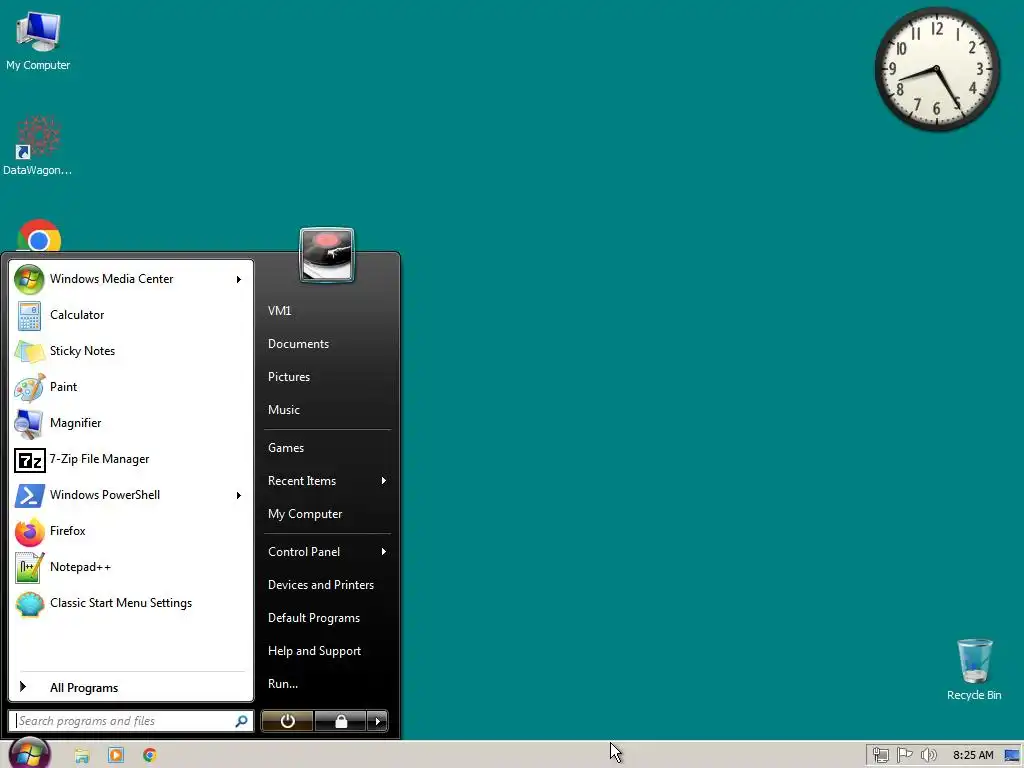Launch Calculator from the Start menu
Screen dimensions: 1024x768
click(x=131, y=315)
